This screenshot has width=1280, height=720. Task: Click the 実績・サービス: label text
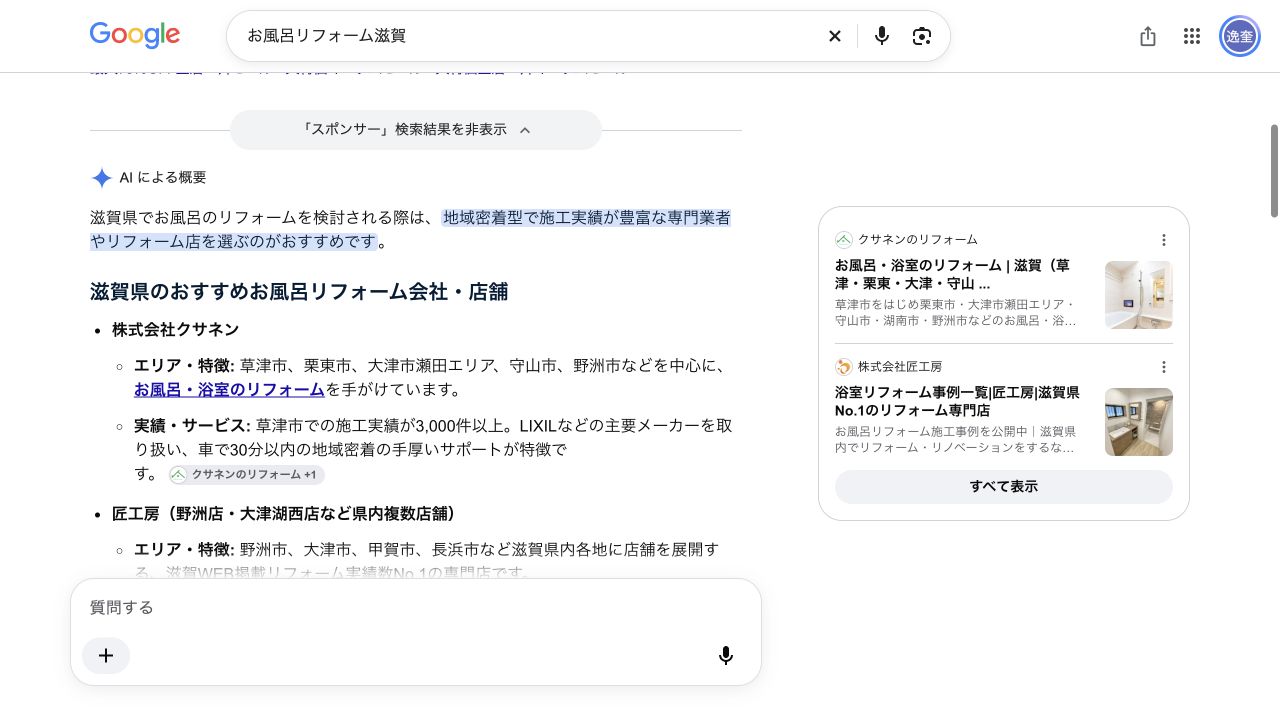[x=192, y=425]
